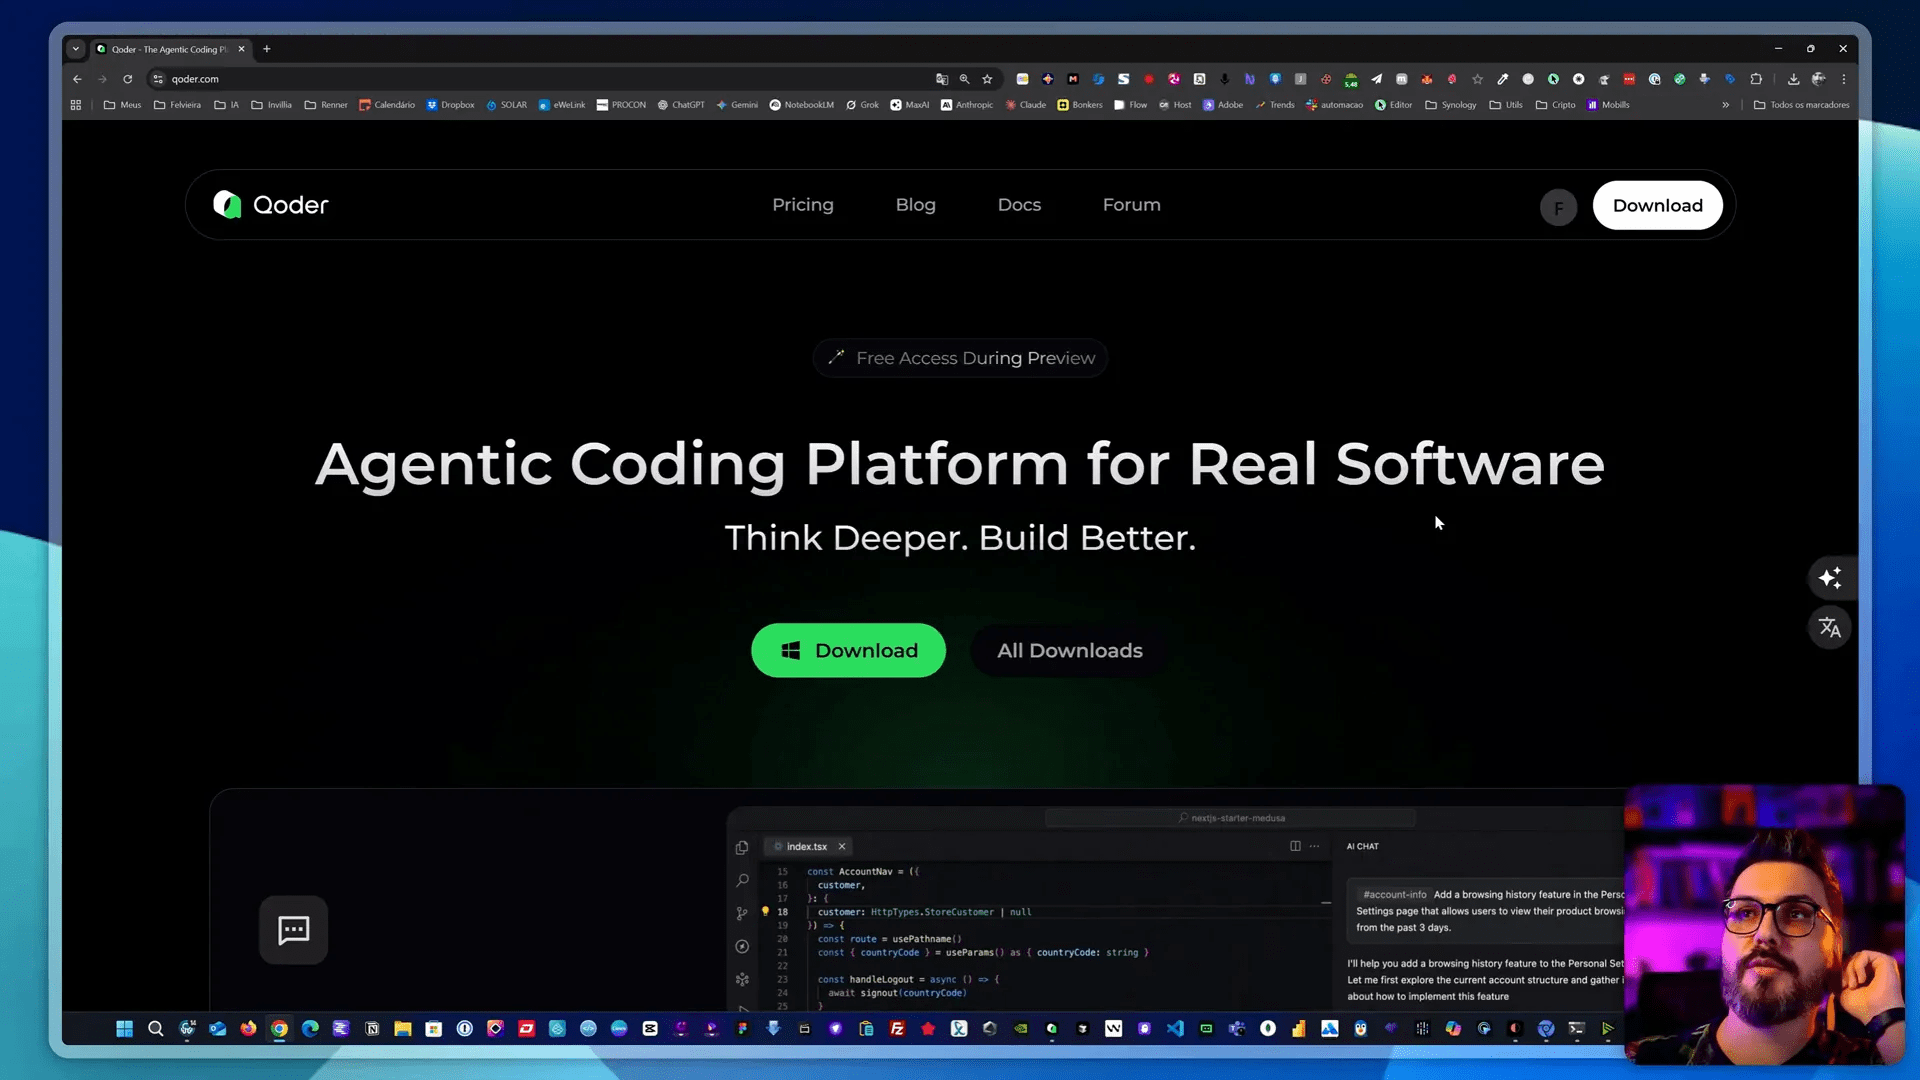Open Microsoft Teams from the taskbar
Viewport: 1920px width, 1080px height.
[x=1237, y=1029]
